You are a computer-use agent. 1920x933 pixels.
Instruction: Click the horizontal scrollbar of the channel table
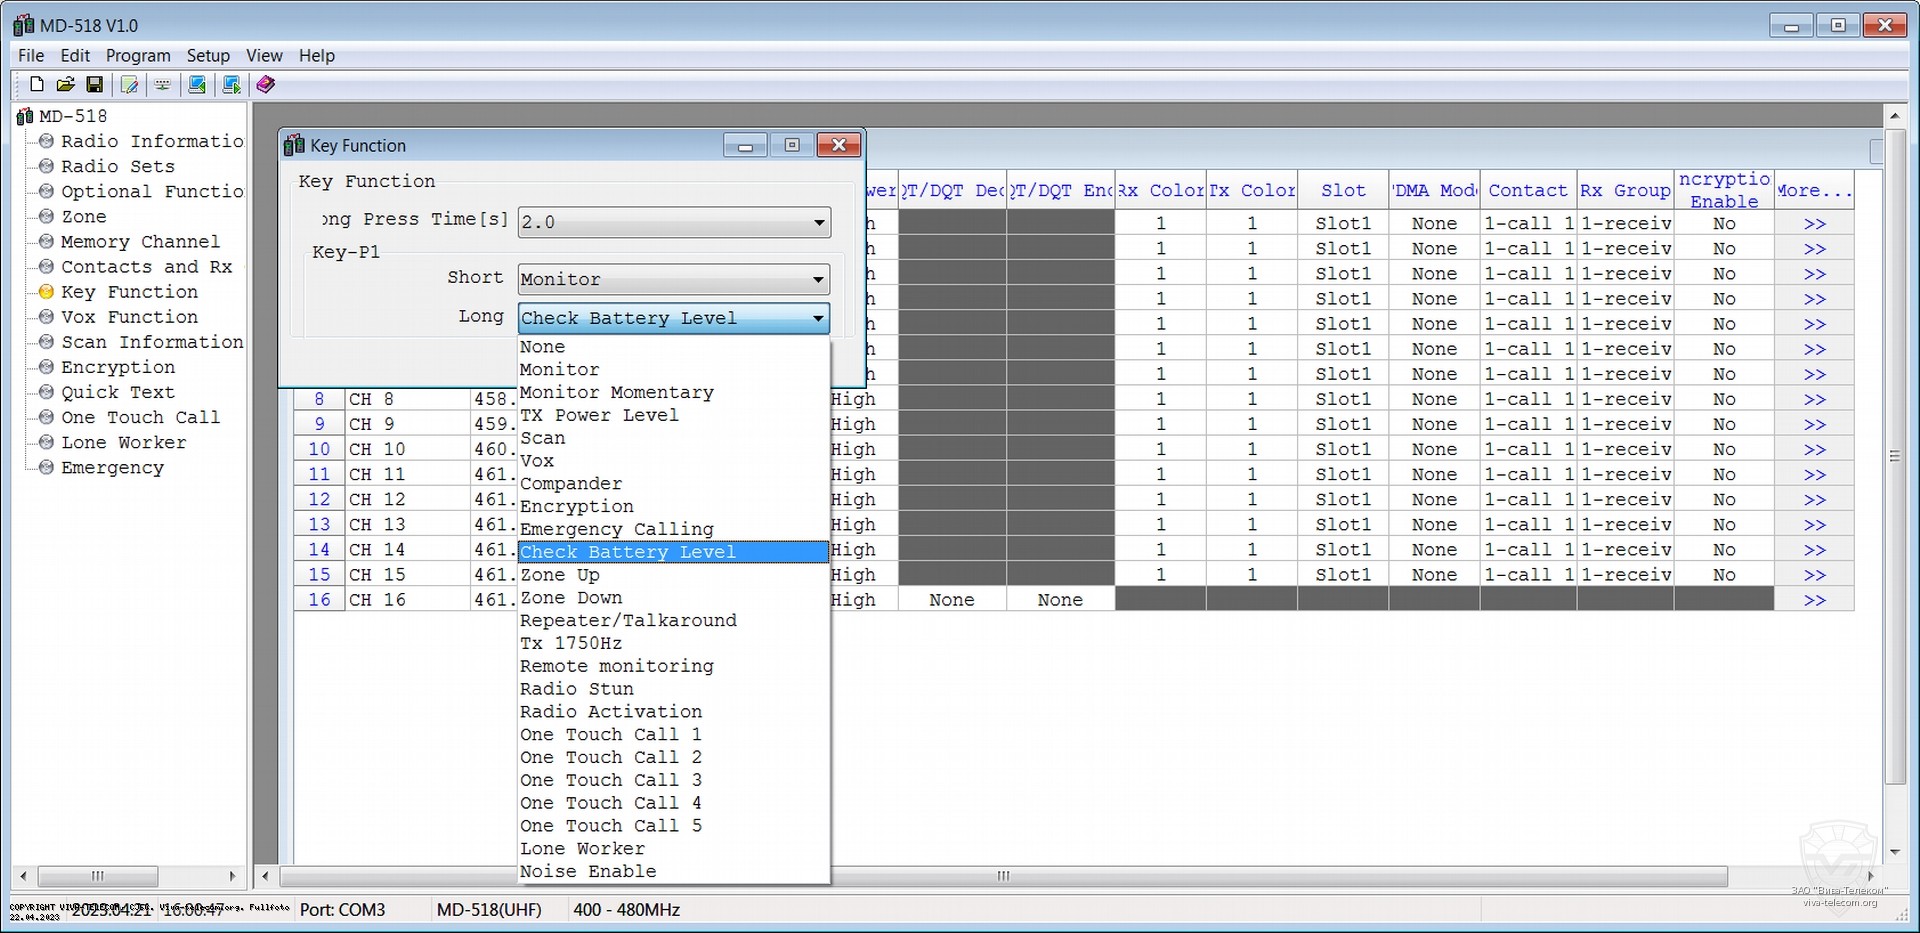pos(1003,876)
